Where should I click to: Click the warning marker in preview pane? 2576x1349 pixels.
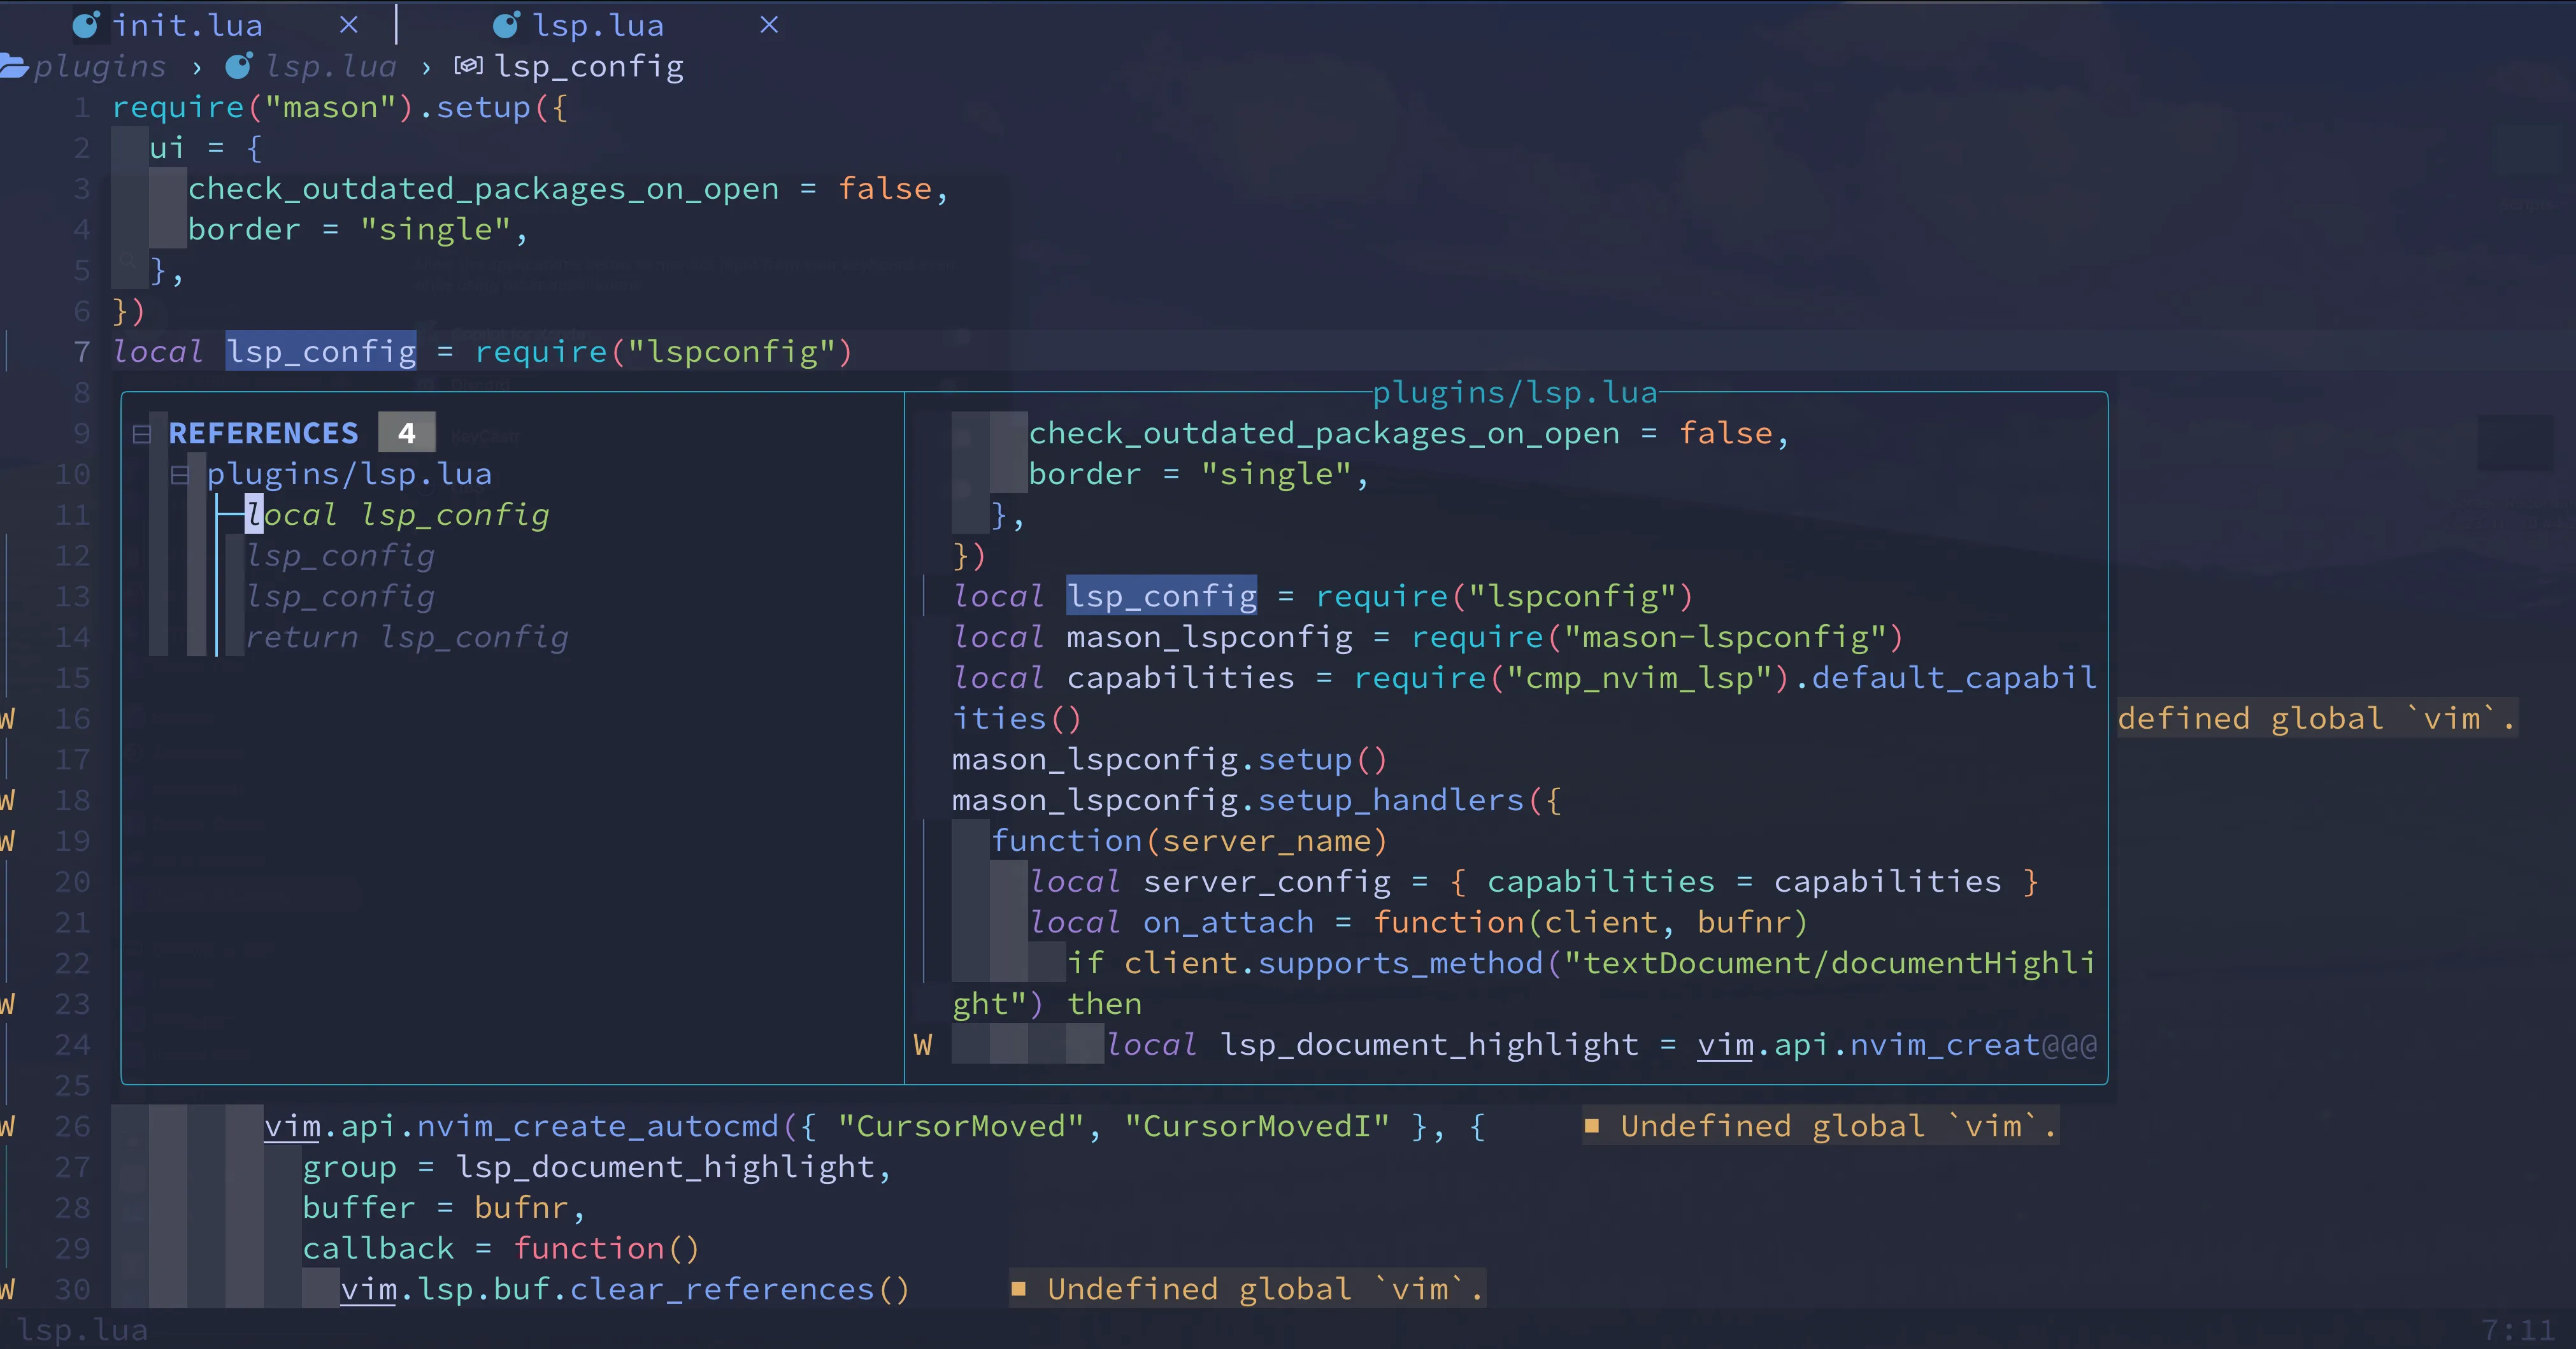(922, 1045)
